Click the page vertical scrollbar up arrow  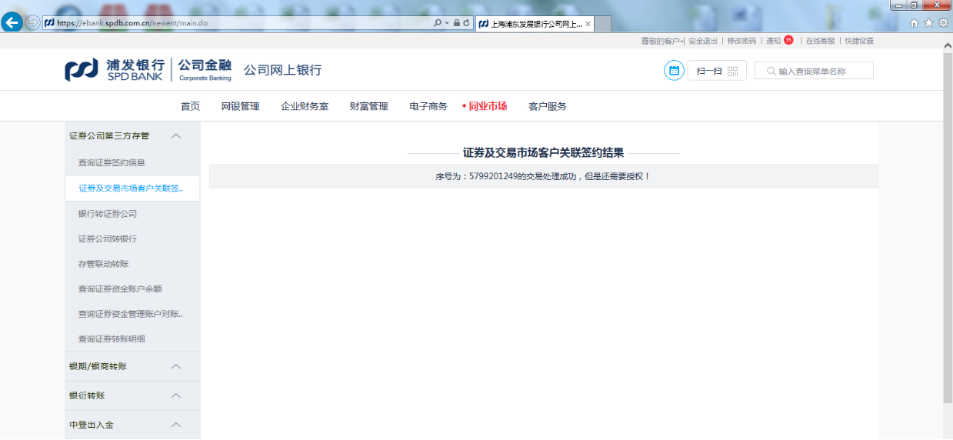[x=946, y=45]
